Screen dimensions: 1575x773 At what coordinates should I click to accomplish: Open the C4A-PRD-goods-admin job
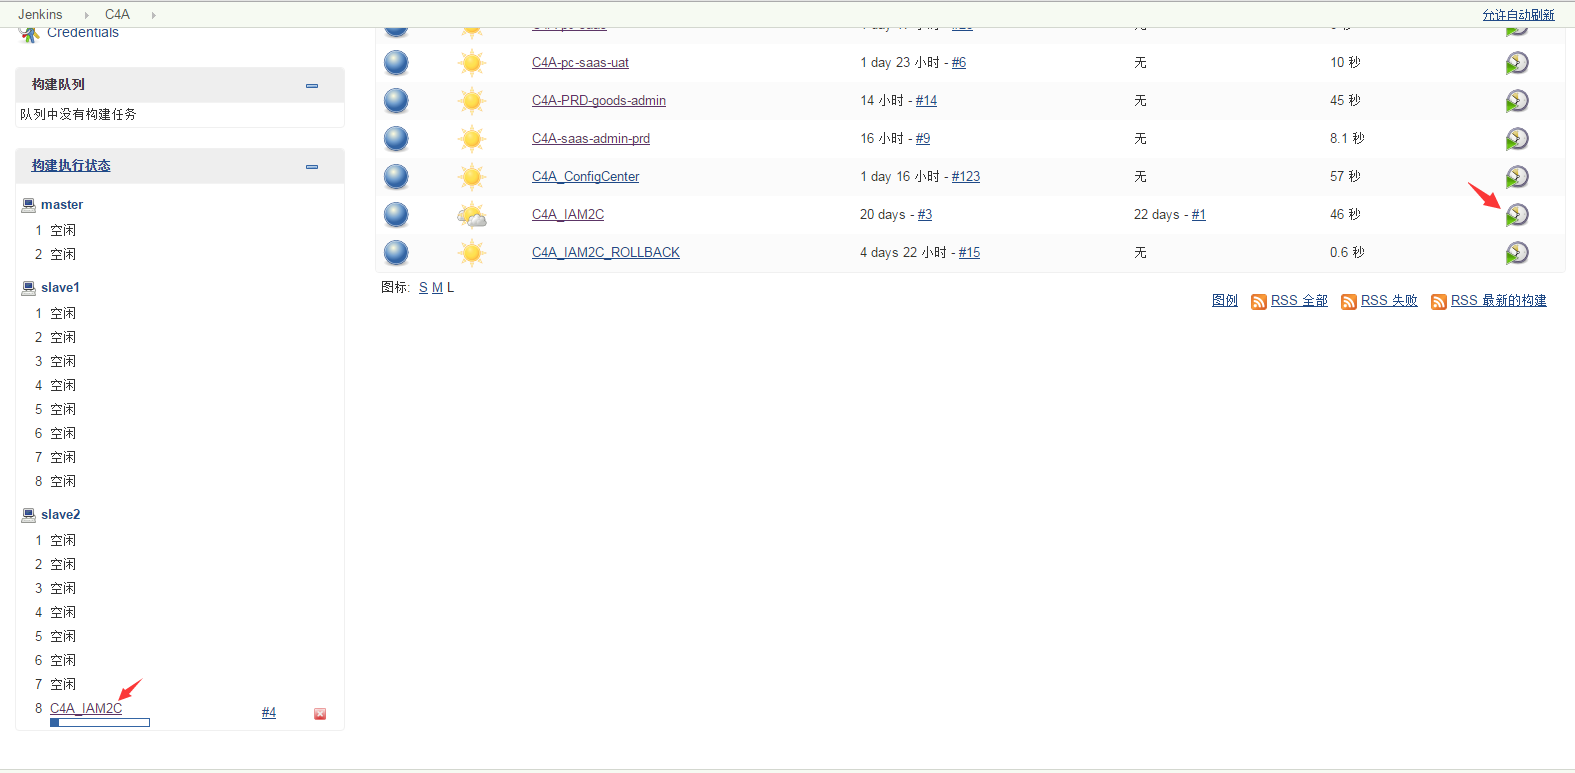pos(599,101)
